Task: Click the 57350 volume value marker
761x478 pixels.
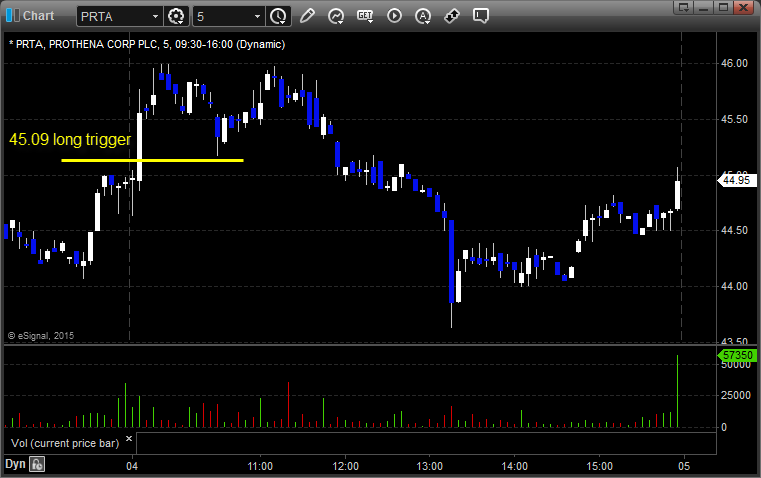Action: coord(737,355)
